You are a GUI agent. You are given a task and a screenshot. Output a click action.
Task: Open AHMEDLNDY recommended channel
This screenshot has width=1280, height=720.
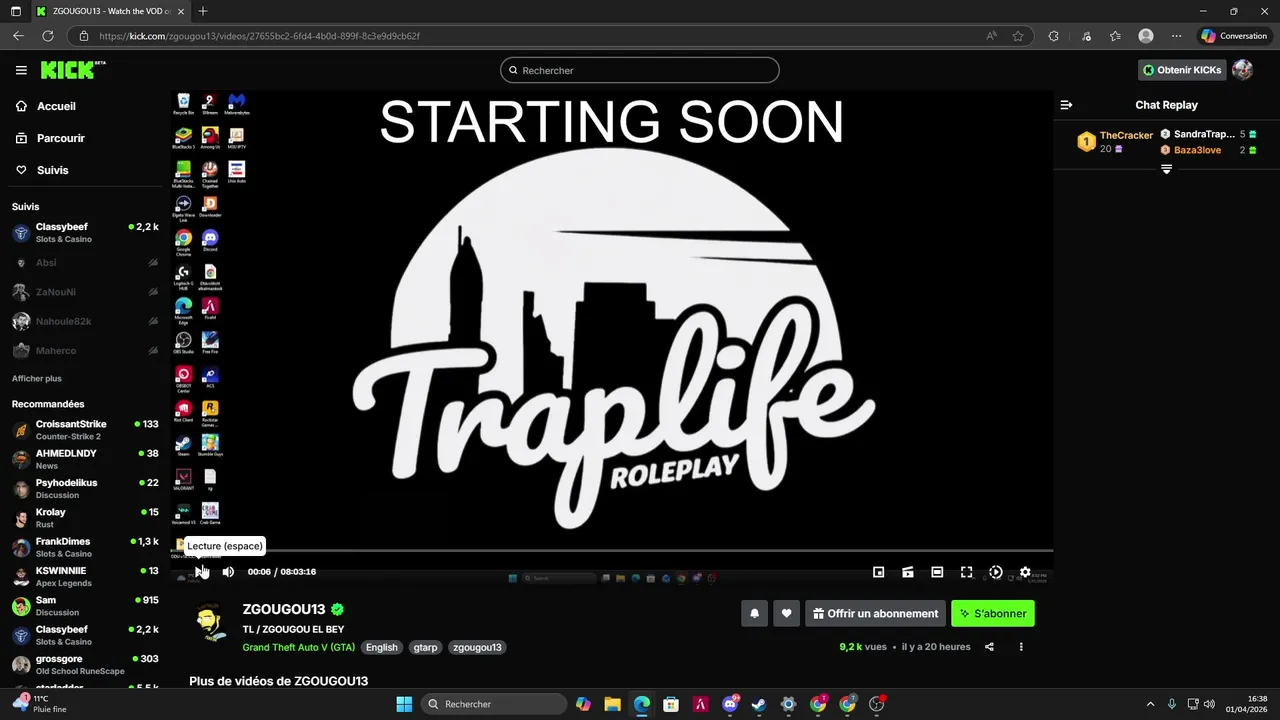click(85, 459)
